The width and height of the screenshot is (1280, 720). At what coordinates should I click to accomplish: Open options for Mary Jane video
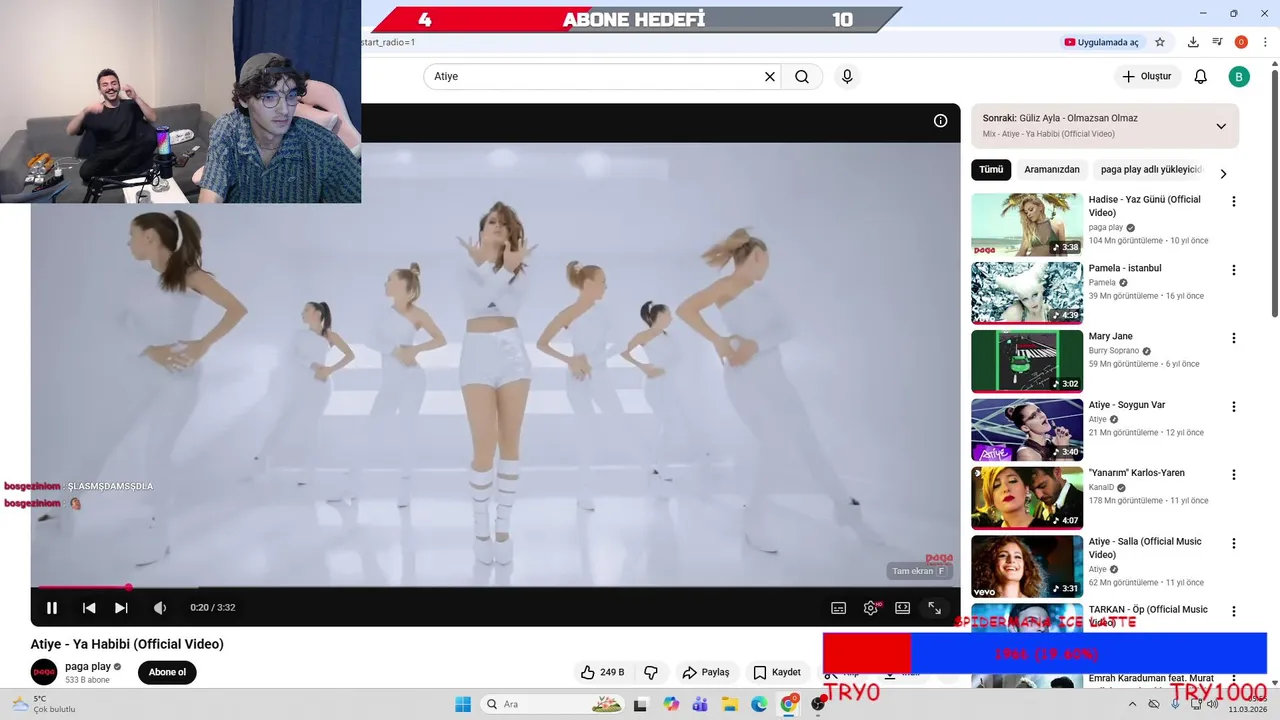pos(1233,338)
